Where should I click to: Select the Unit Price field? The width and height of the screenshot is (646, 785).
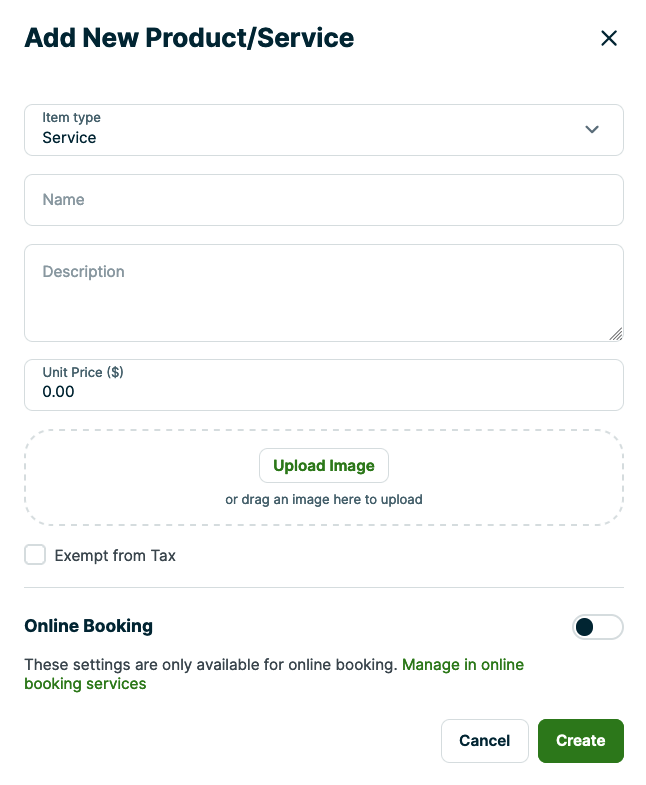click(x=323, y=391)
